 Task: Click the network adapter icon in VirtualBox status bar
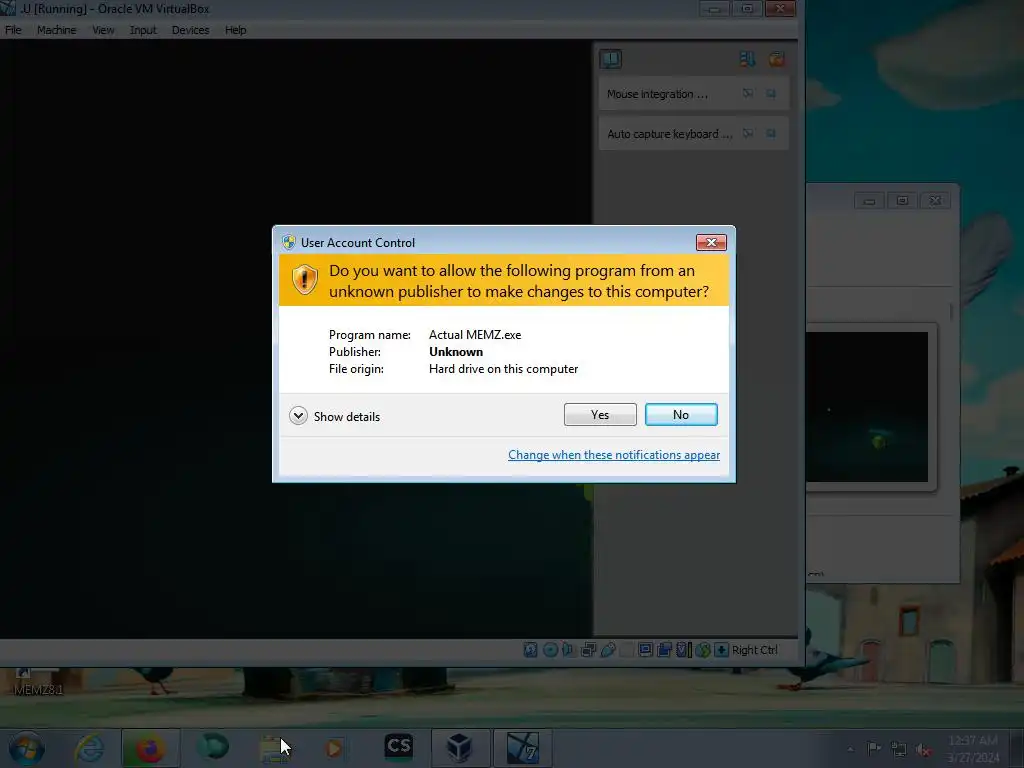pyautogui.click(x=588, y=650)
